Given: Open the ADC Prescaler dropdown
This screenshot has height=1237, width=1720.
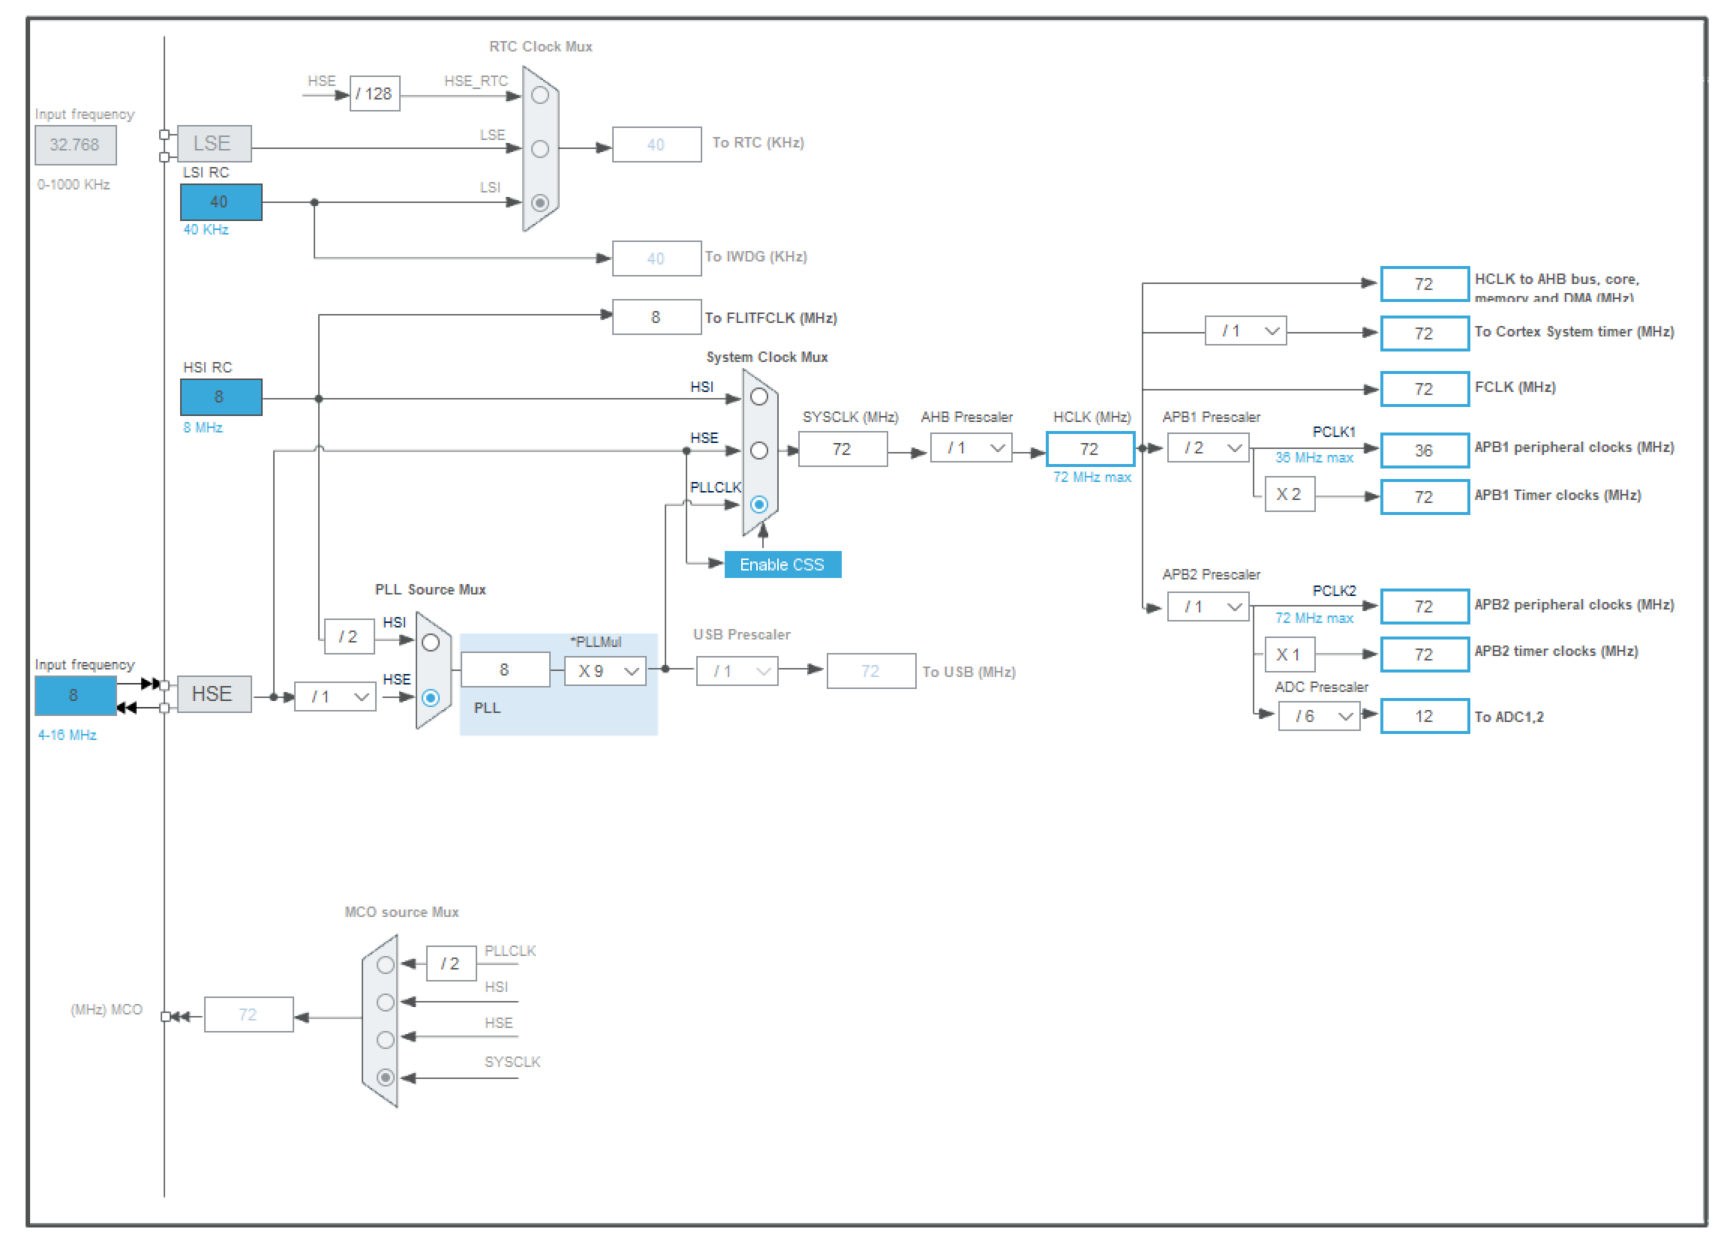Looking at the screenshot, I should 1319,716.
